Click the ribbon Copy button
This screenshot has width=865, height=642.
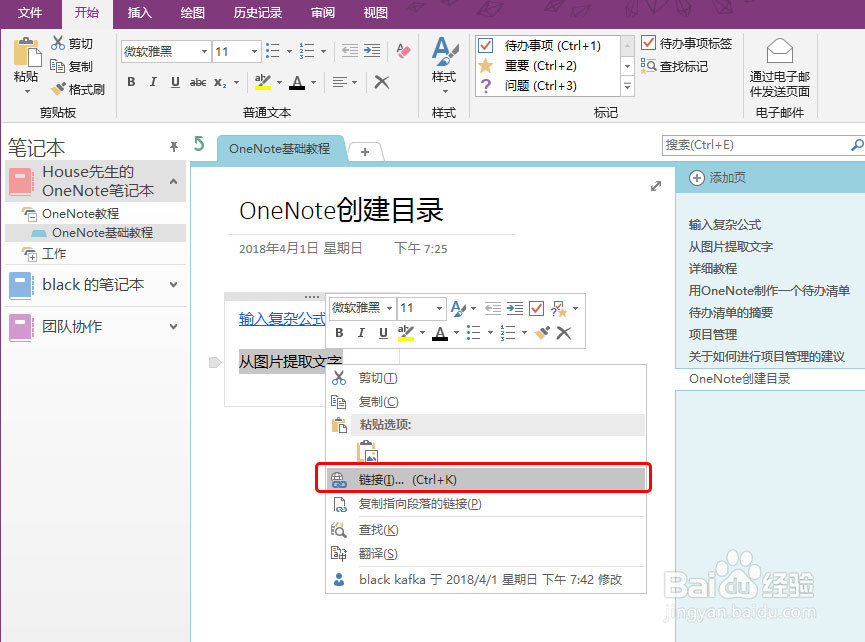click(72, 66)
